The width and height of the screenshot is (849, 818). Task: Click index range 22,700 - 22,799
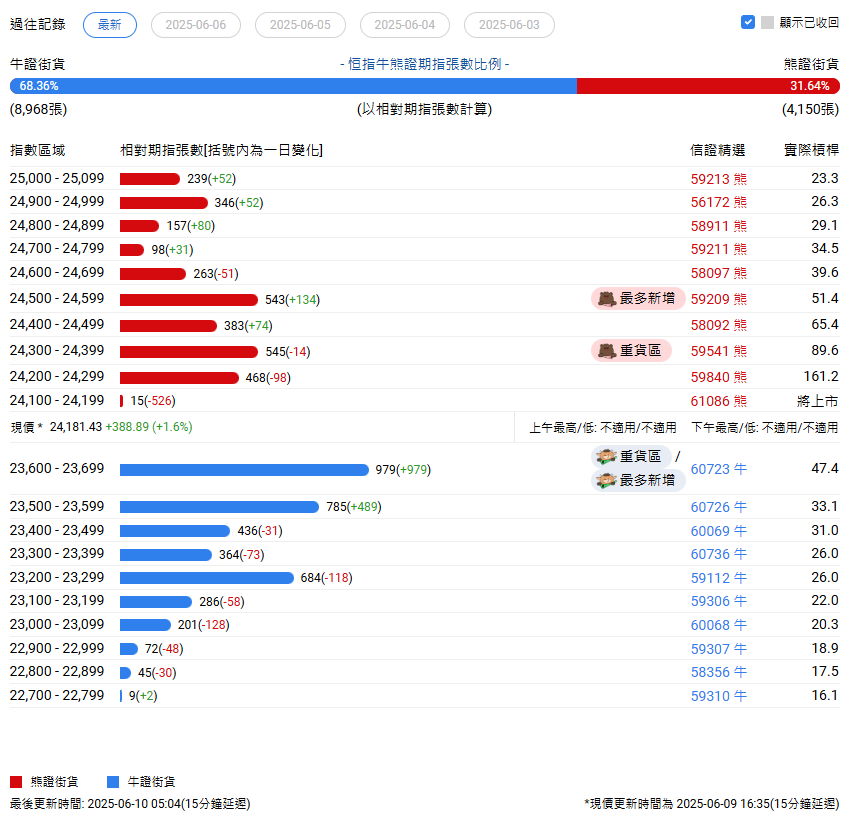57,696
